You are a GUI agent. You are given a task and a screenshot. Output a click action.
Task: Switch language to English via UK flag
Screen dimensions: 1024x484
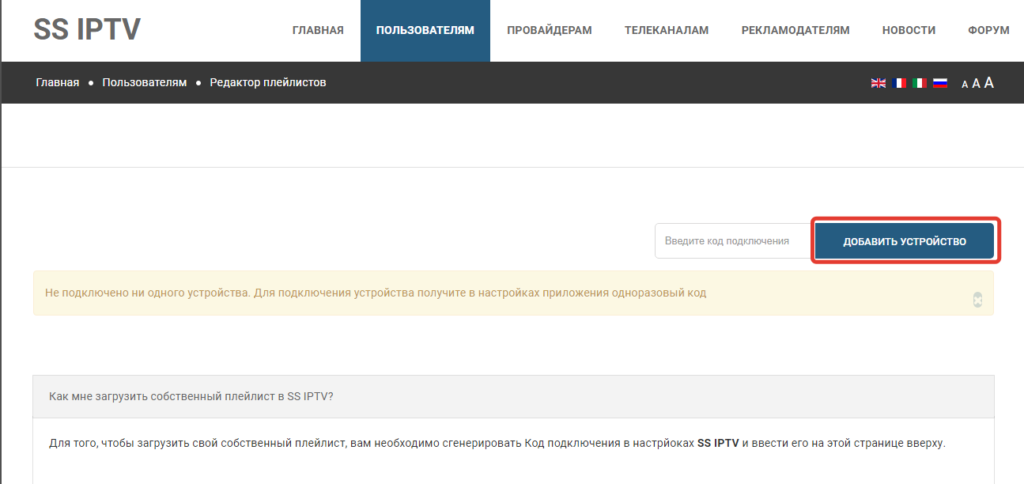878,83
